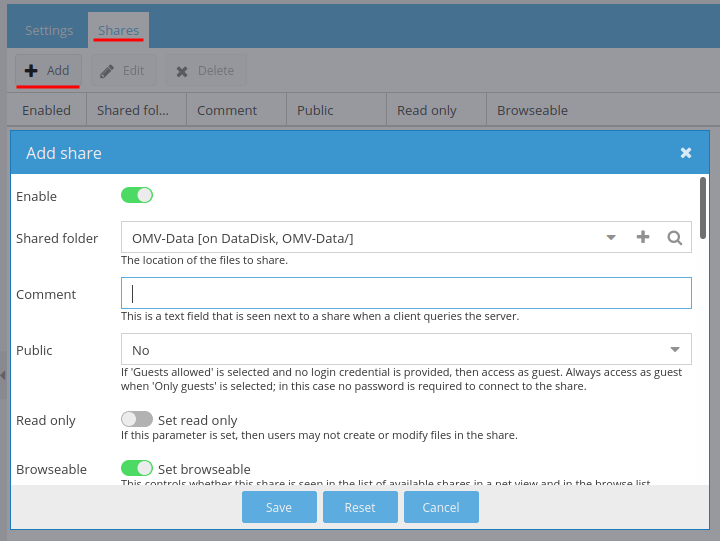The height and width of the screenshot is (541, 720).
Task: Sort by the Enabled column header
Action: [46, 110]
